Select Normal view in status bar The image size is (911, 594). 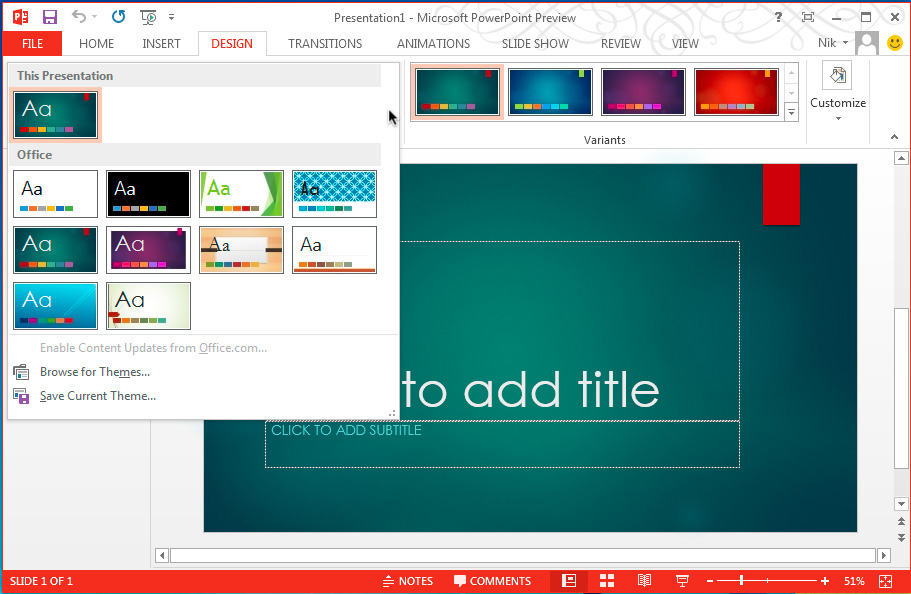568,581
